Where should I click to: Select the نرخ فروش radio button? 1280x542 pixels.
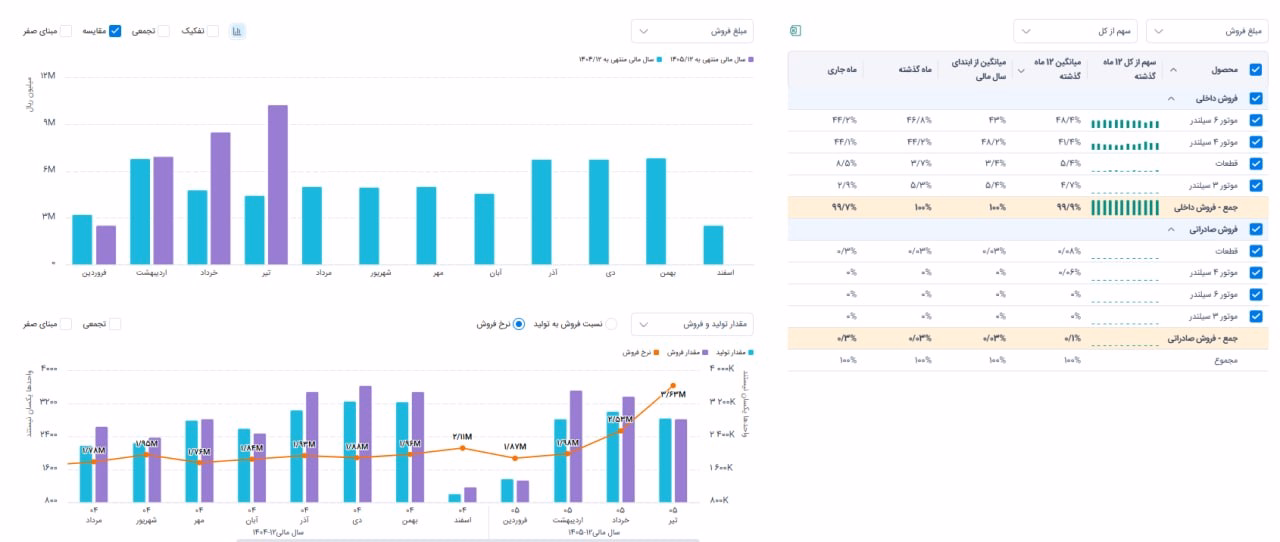519,324
